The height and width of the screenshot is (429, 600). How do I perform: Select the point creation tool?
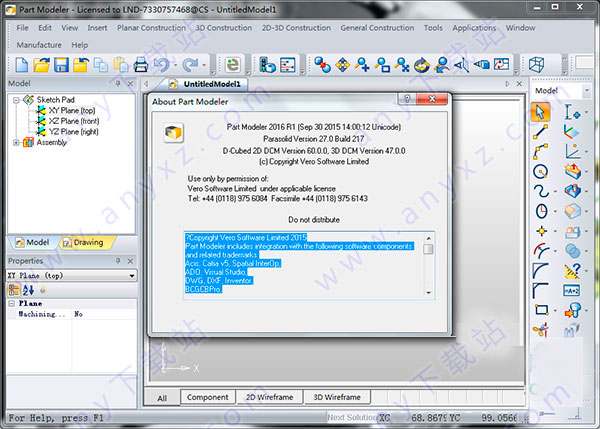tap(541, 231)
